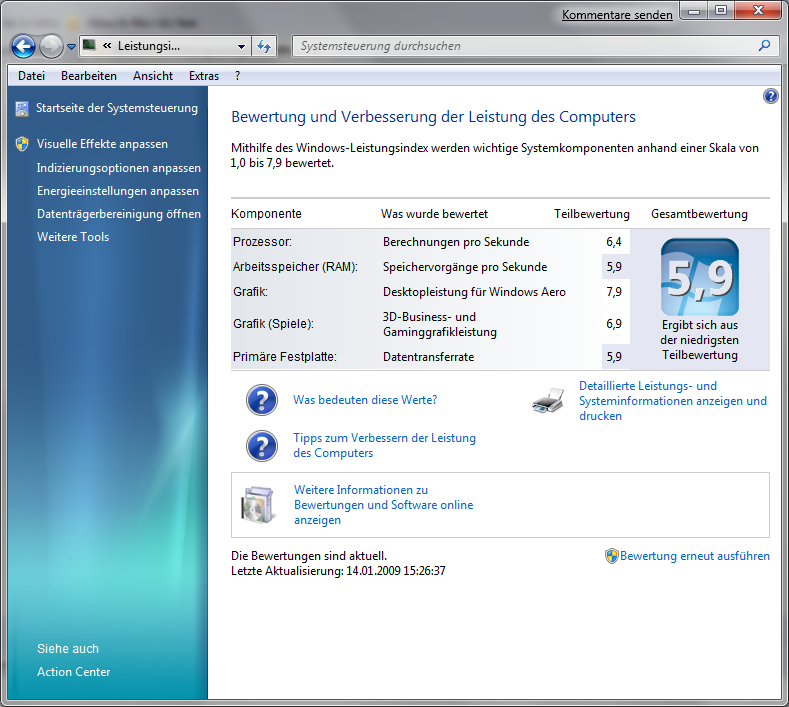Click the Startseite der Systemsteuerung icon
The height and width of the screenshot is (707, 789).
[22, 108]
